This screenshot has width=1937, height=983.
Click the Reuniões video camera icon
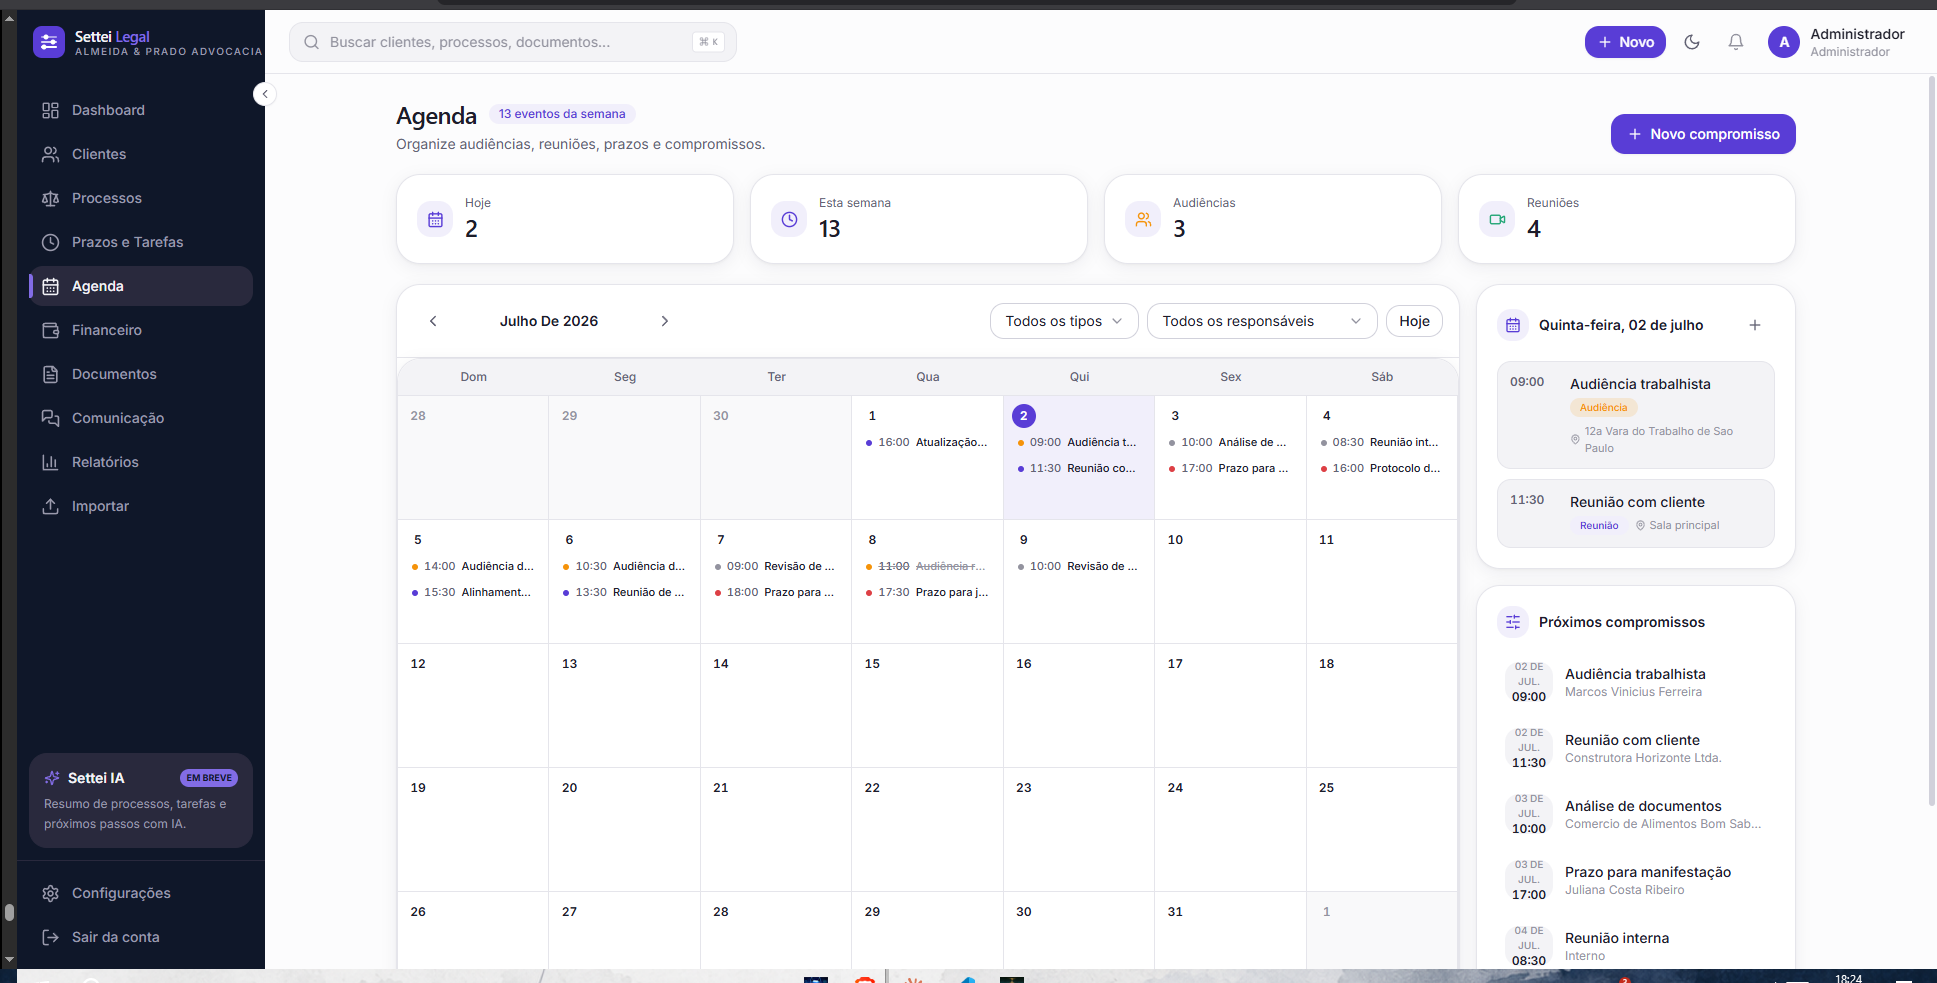click(1497, 219)
